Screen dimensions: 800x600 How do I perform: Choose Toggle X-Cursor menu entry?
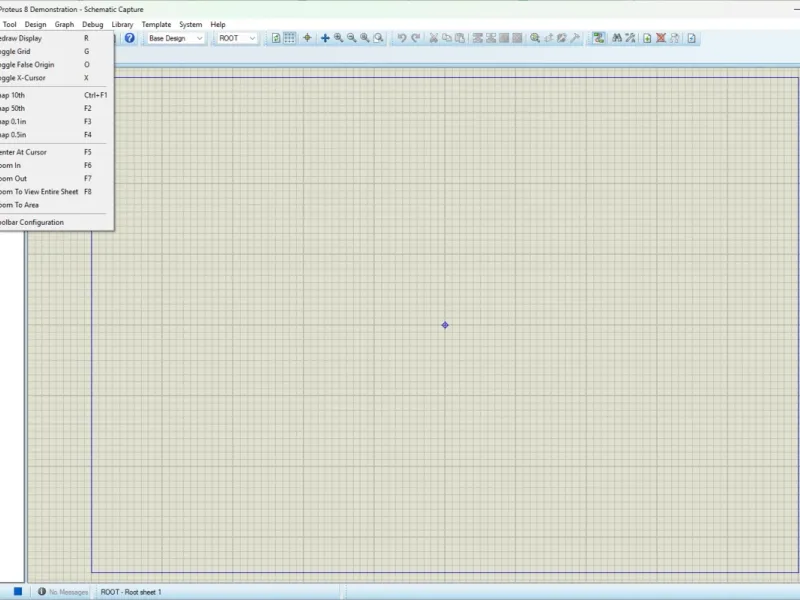click(x=55, y=78)
